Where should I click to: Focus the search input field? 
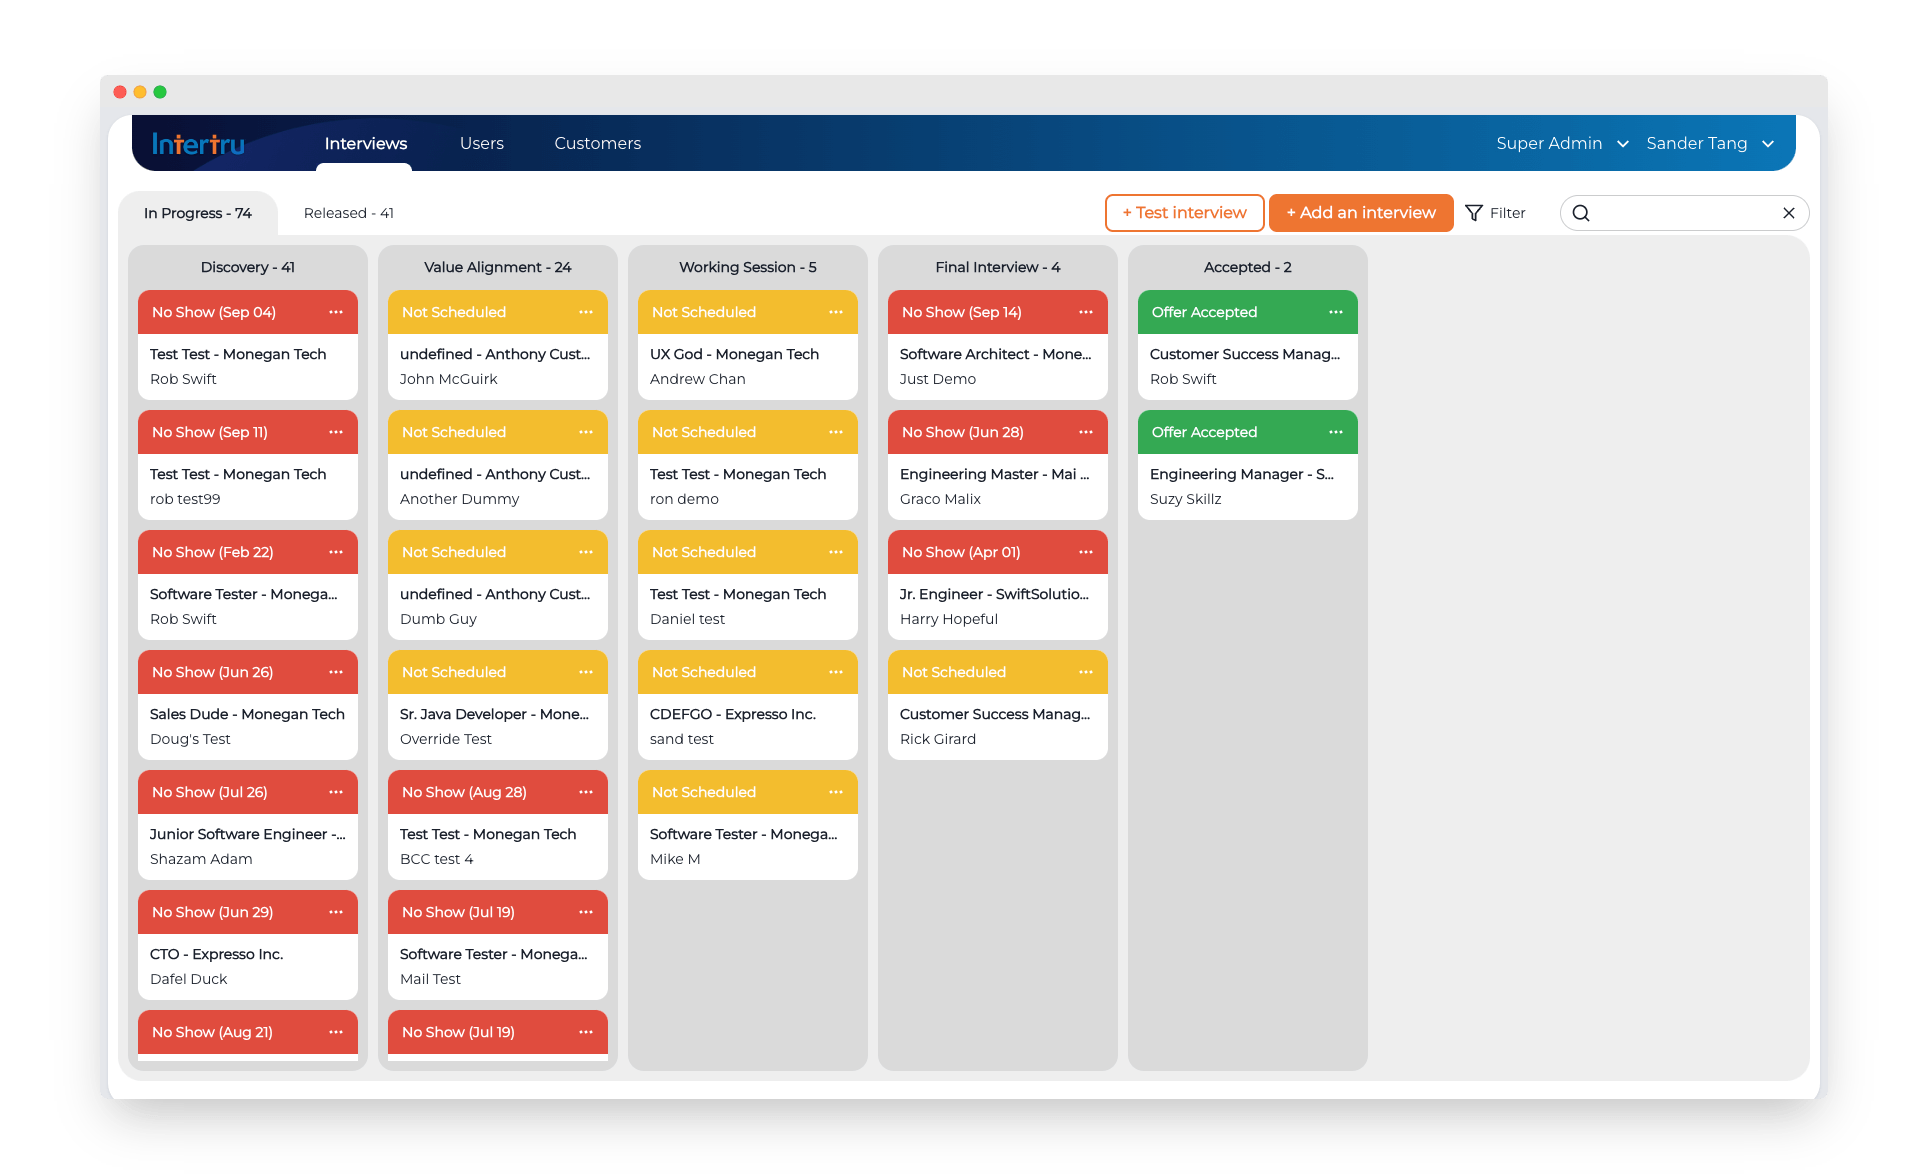pos(1684,213)
